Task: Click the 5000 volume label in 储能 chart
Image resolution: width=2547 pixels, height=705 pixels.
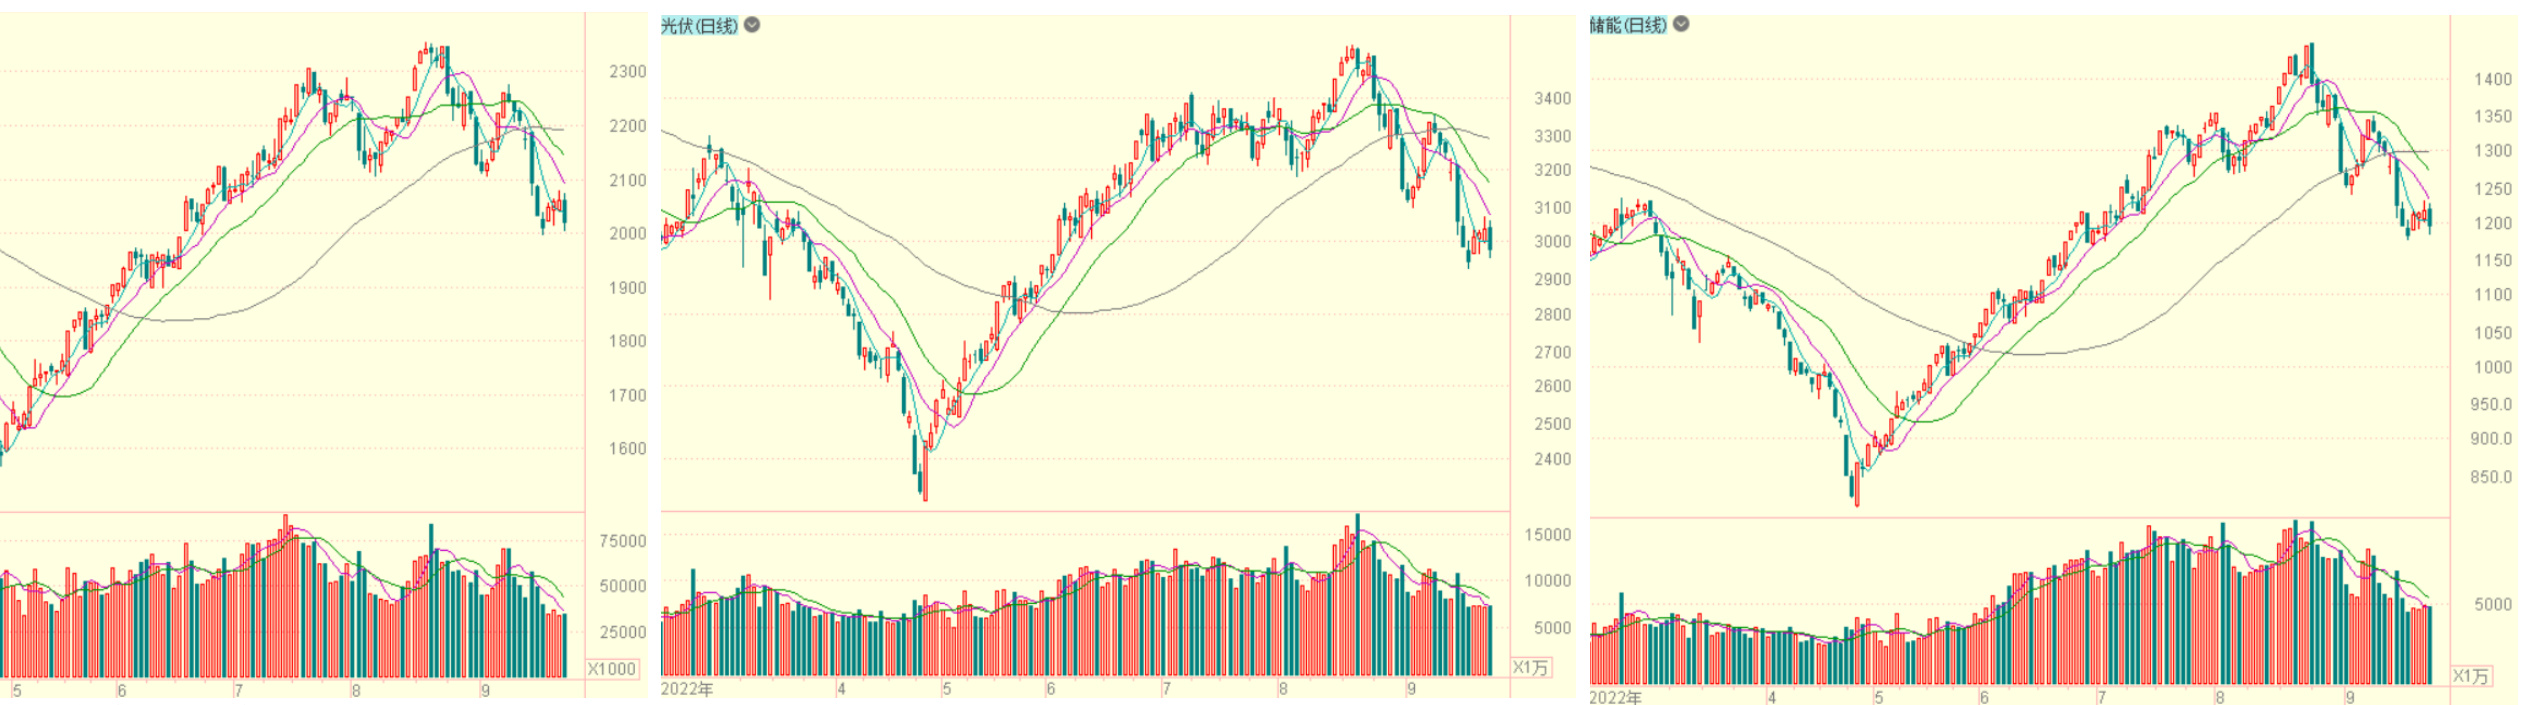Action: point(2493,604)
